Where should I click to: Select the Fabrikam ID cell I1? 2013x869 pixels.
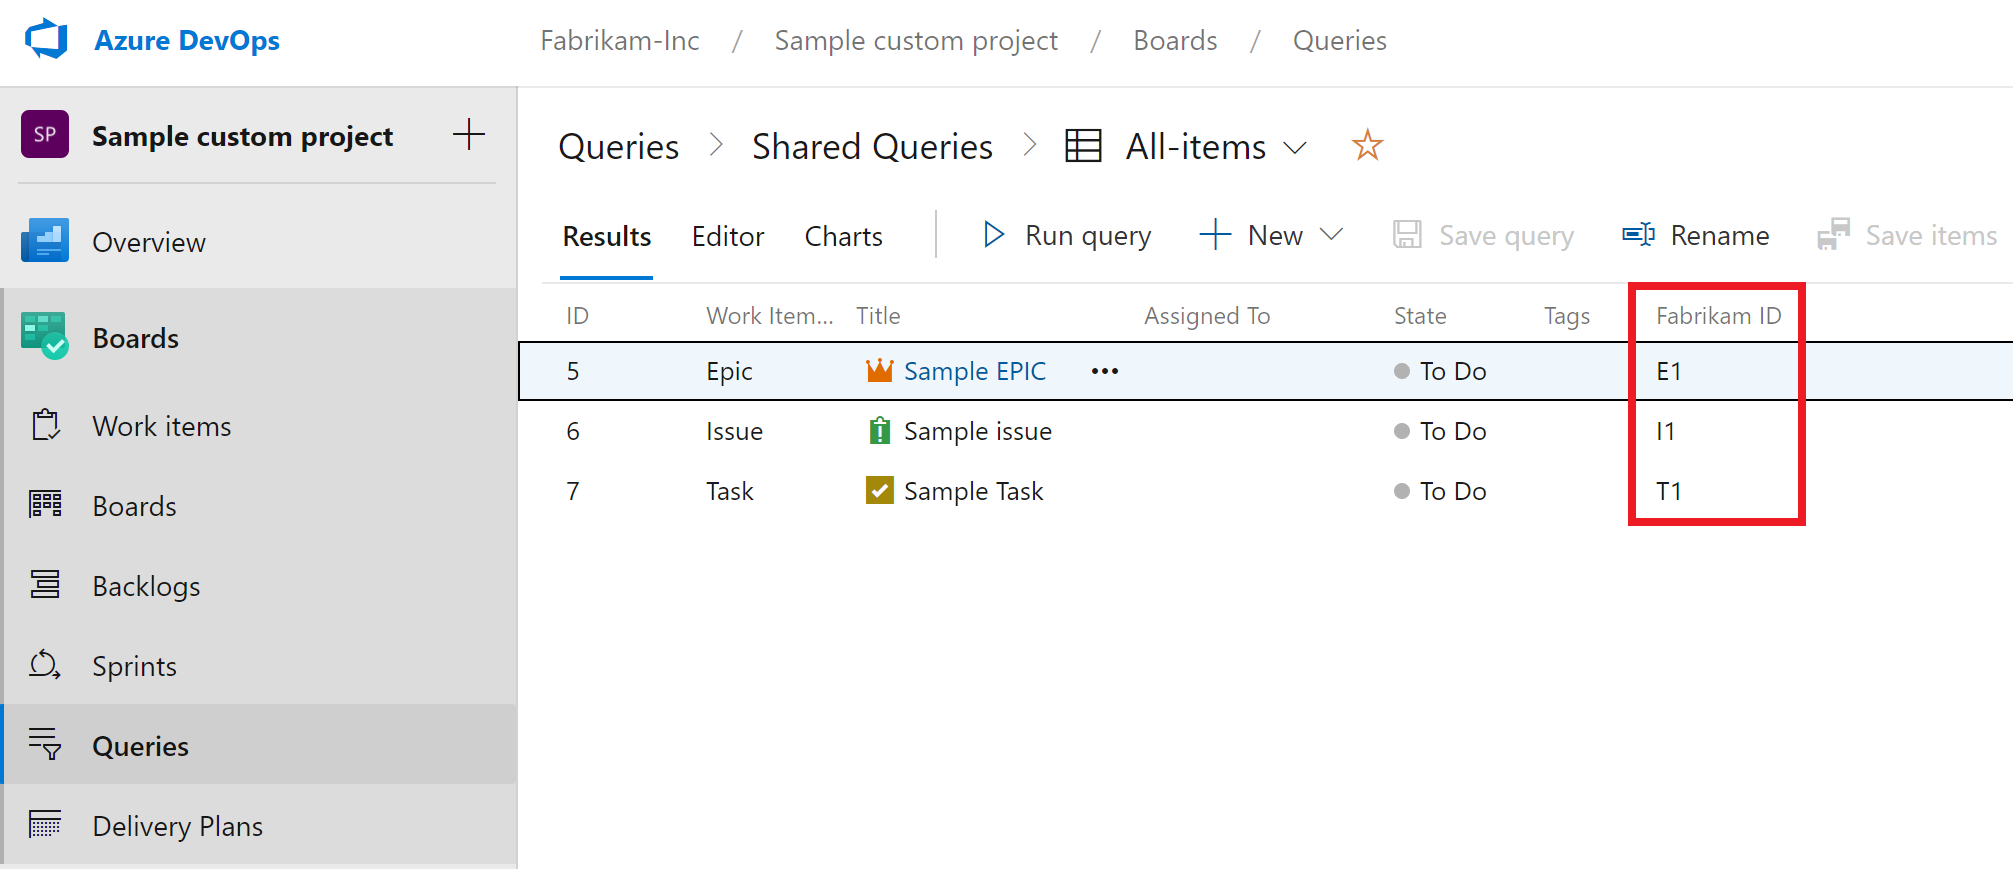pos(1665,431)
